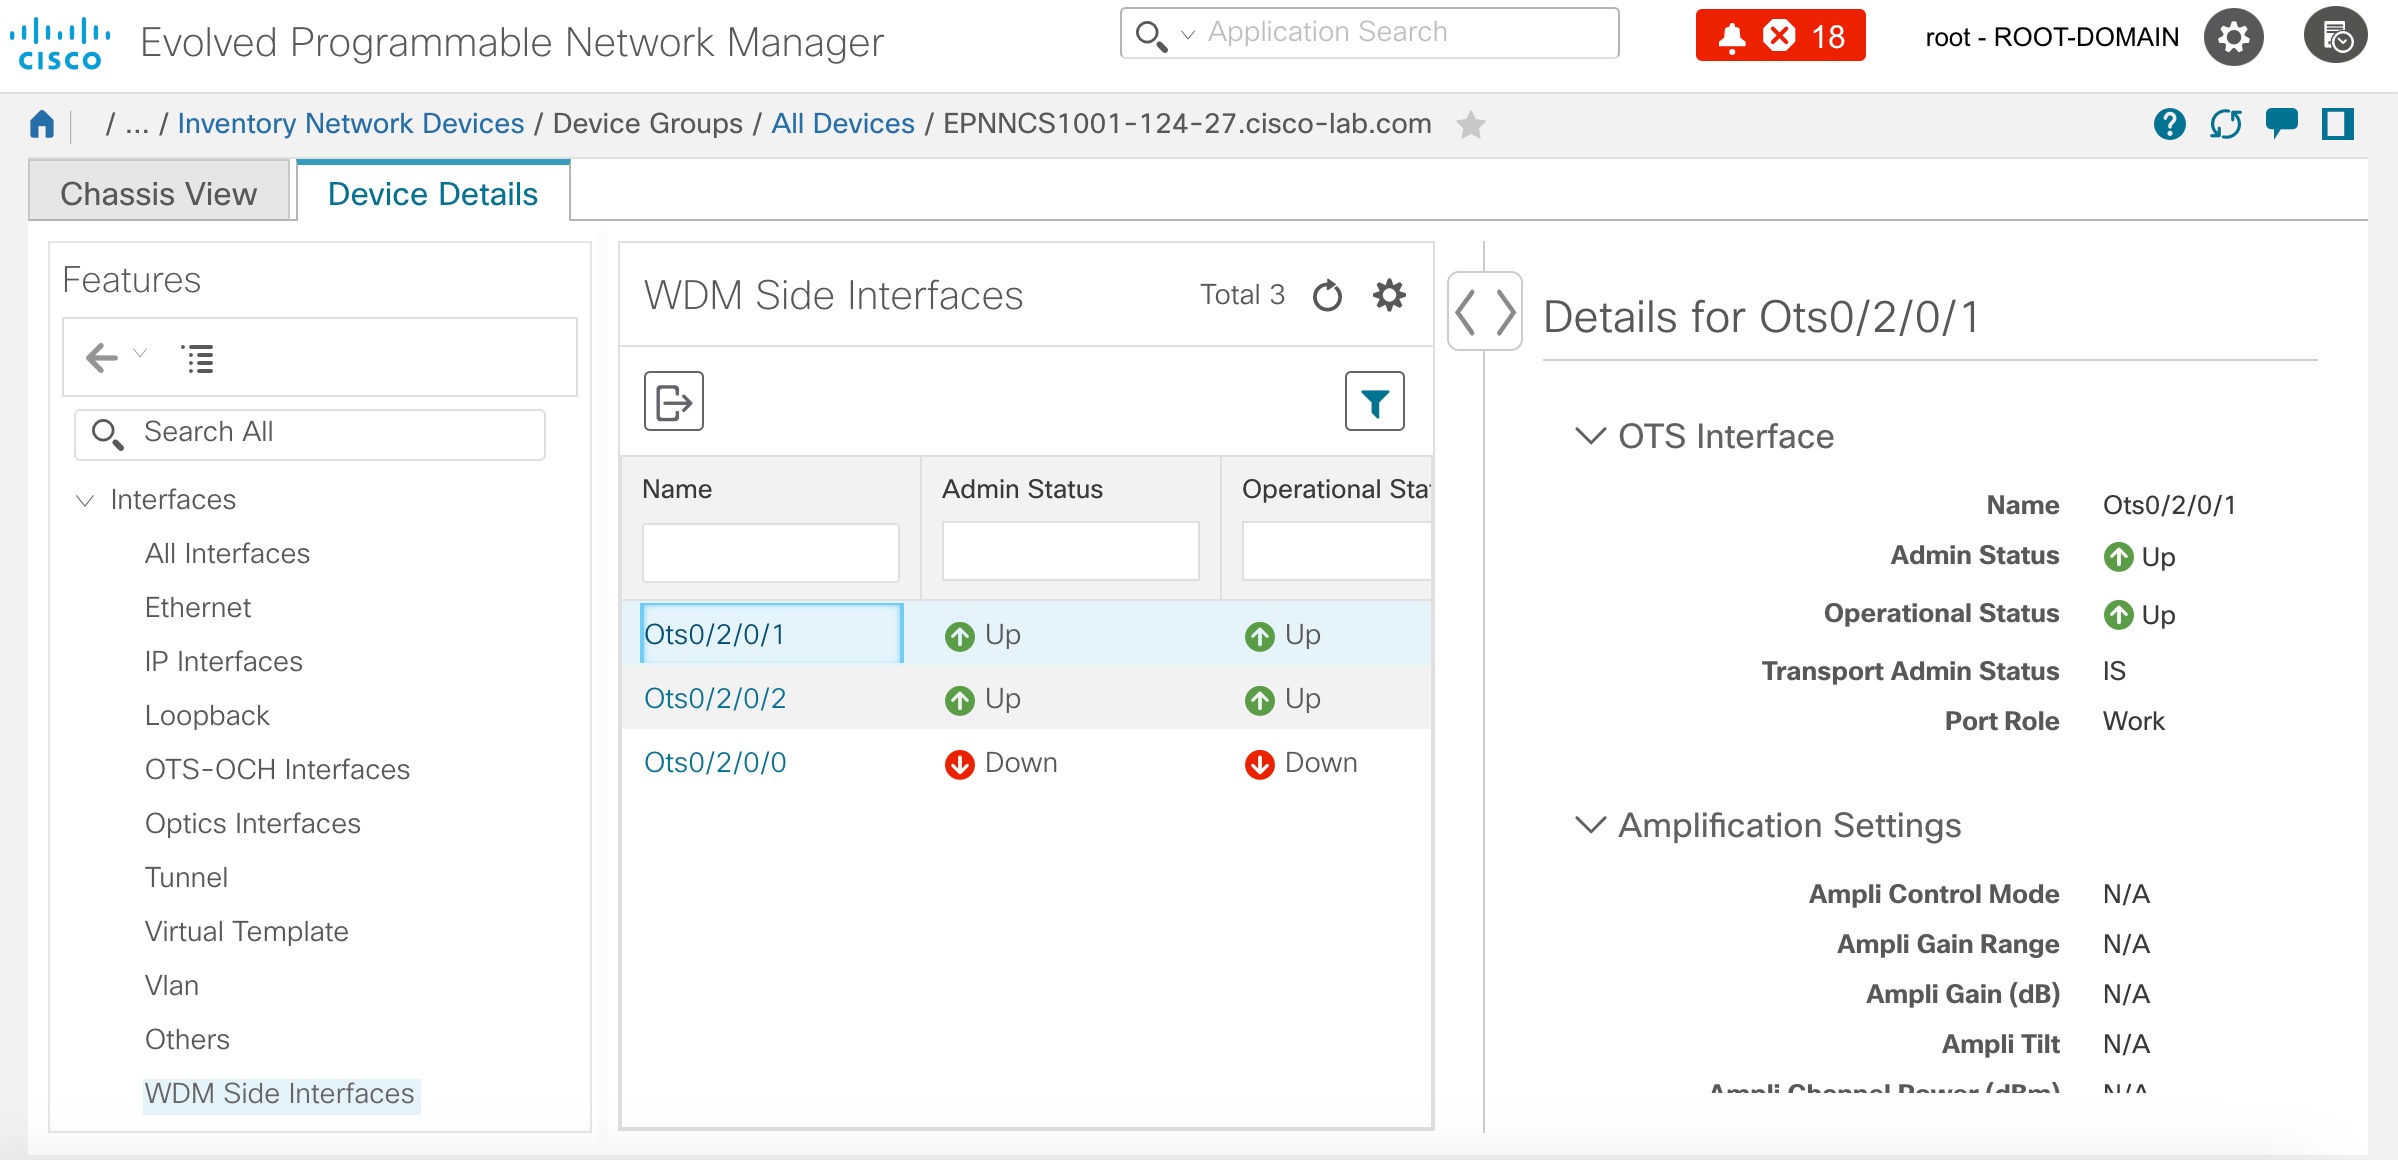Image resolution: width=2398 pixels, height=1160 pixels.
Task: Open the help question mark icon
Action: (2169, 124)
